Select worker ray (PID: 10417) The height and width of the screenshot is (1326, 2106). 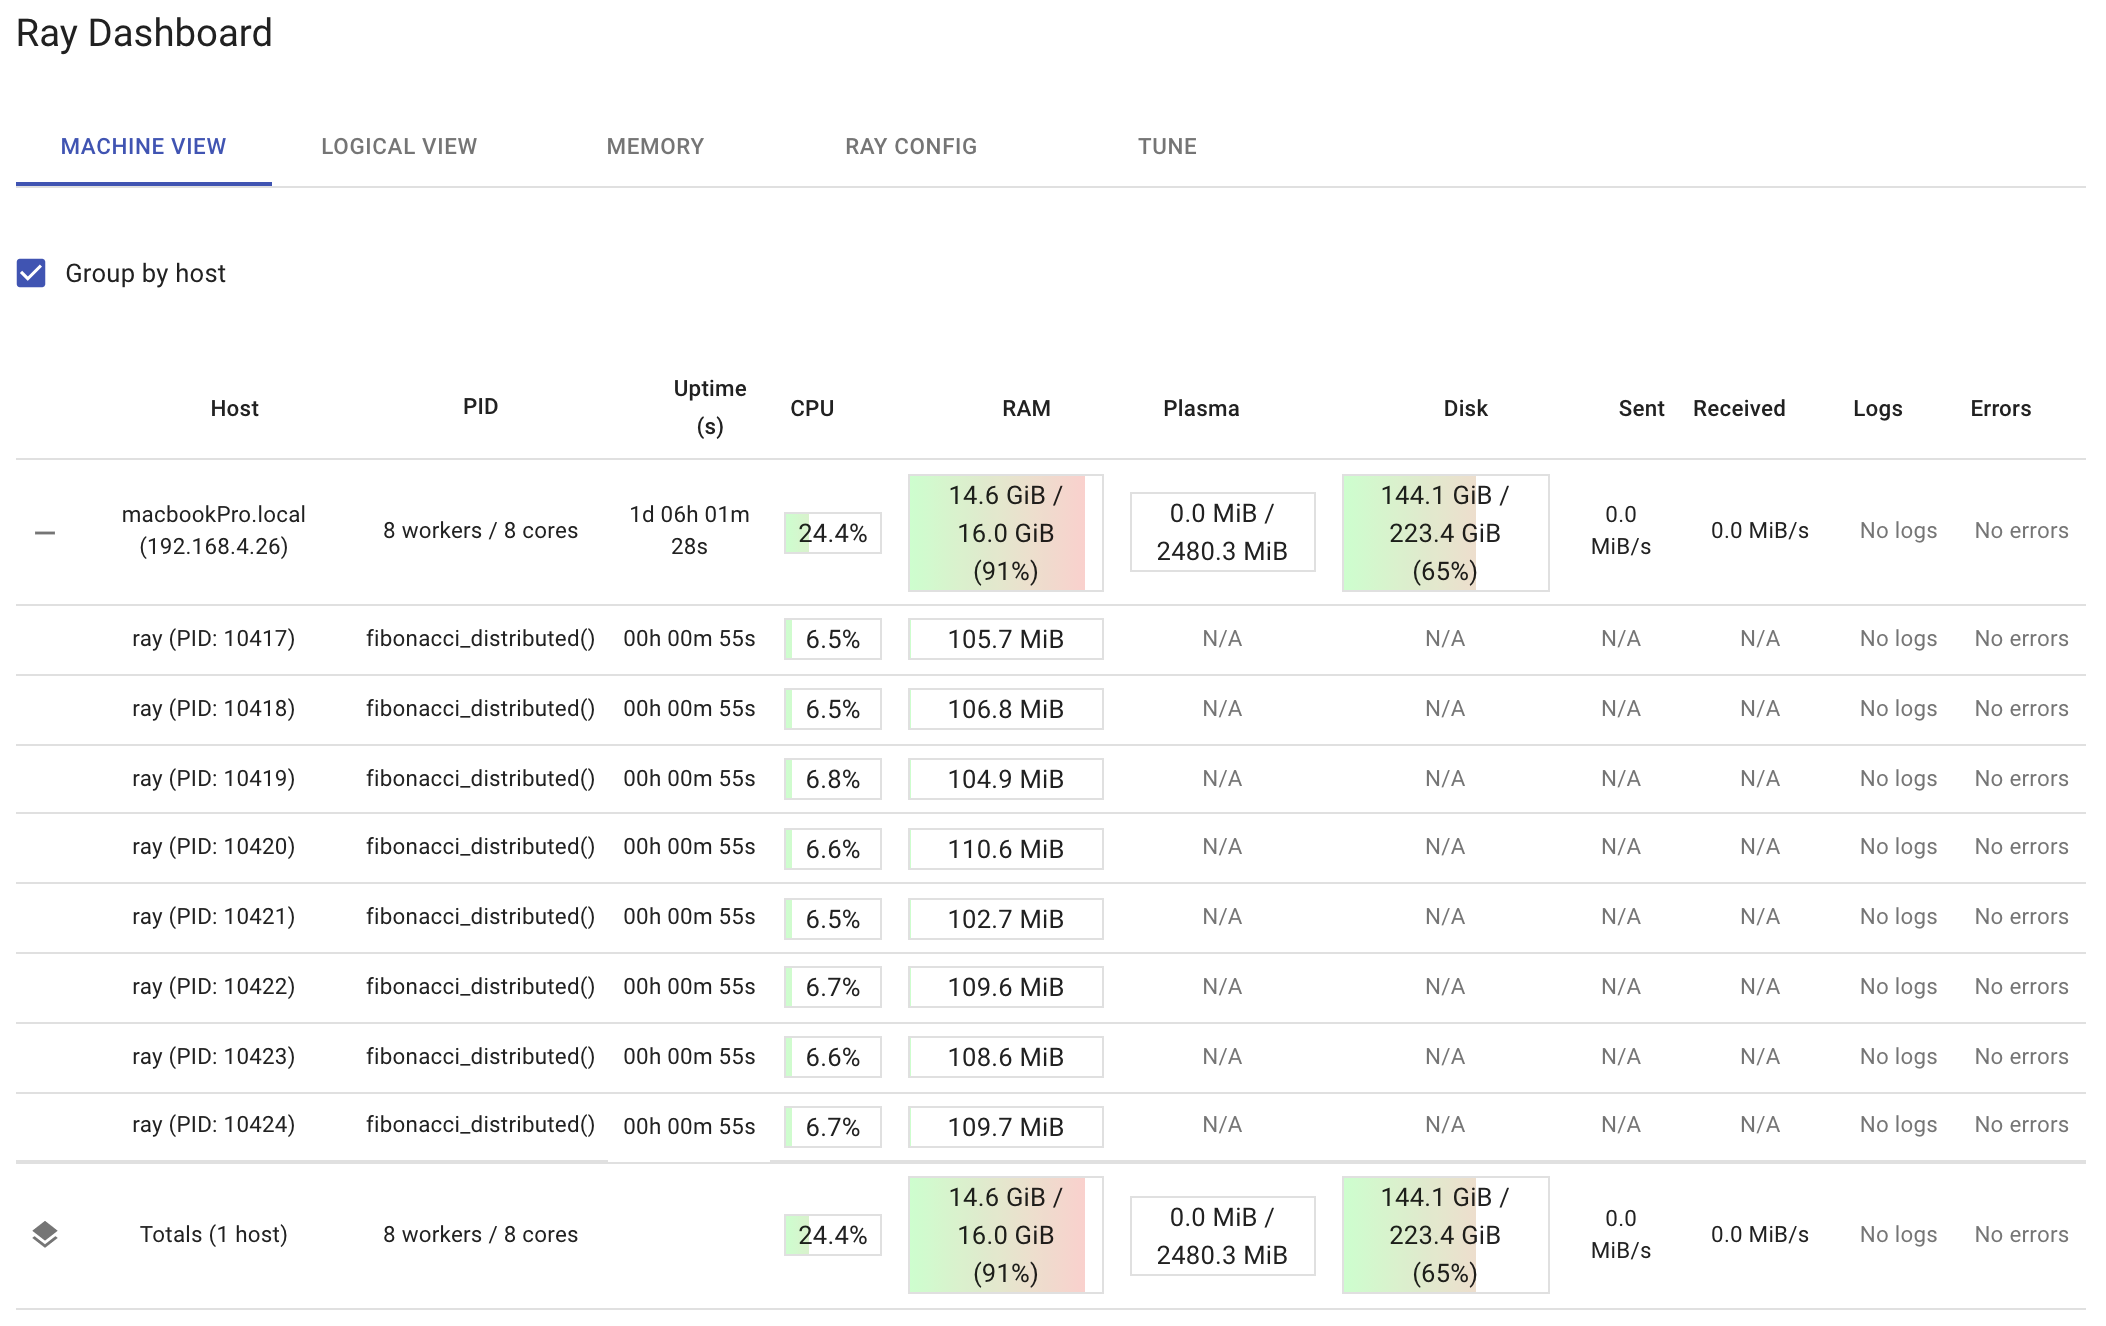coord(214,638)
